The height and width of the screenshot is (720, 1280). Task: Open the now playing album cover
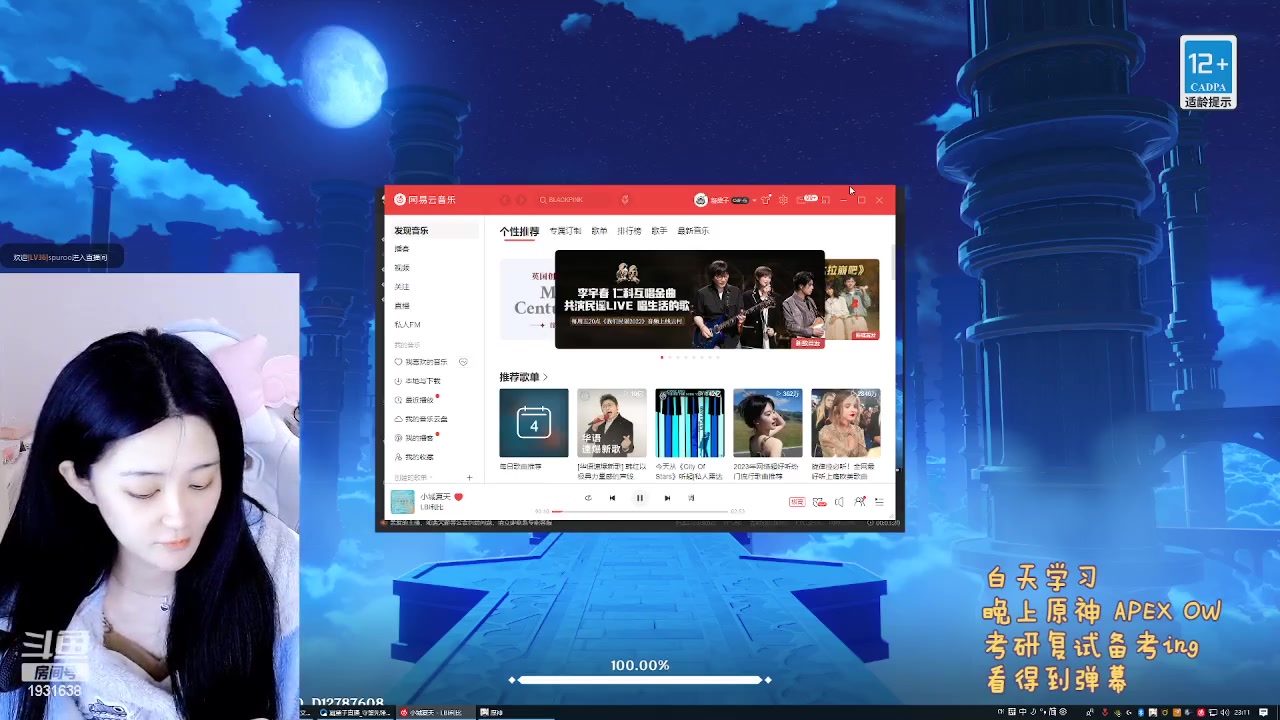[402, 502]
